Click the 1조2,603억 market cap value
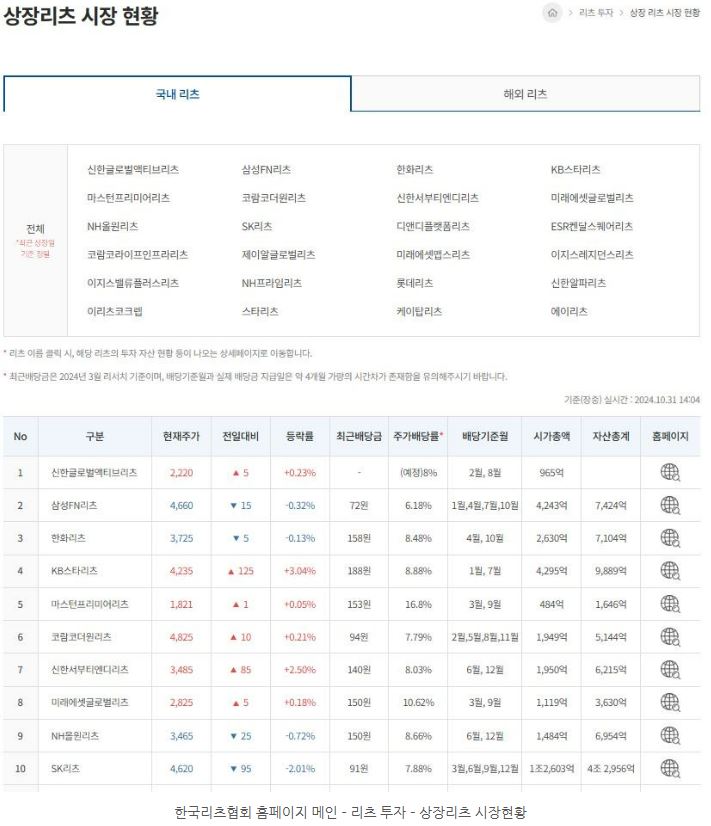This screenshot has height=826, width=711. [x=551, y=769]
